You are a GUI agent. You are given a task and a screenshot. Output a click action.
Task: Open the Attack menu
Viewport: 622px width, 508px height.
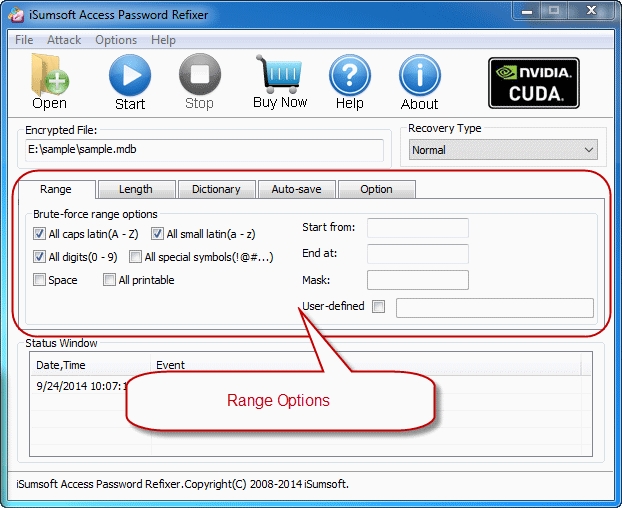click(x=64, y=40)
